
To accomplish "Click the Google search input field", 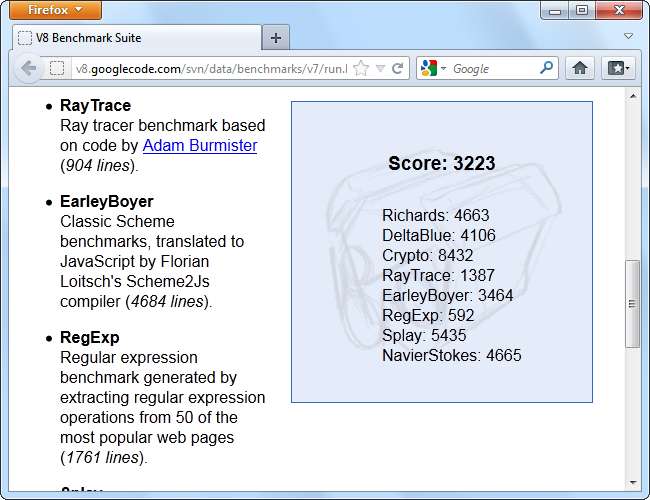I will click(x=492, y=69).
